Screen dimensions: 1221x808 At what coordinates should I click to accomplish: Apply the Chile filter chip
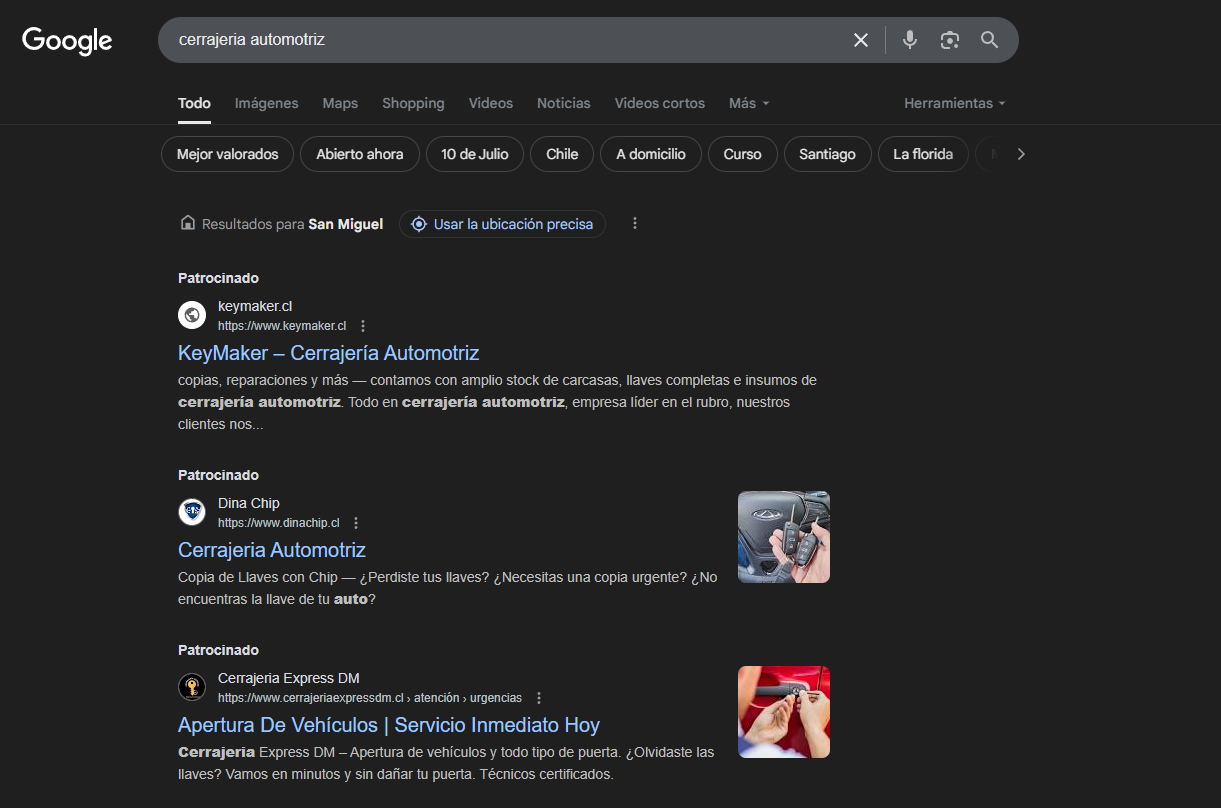click(x=562, y=154)
